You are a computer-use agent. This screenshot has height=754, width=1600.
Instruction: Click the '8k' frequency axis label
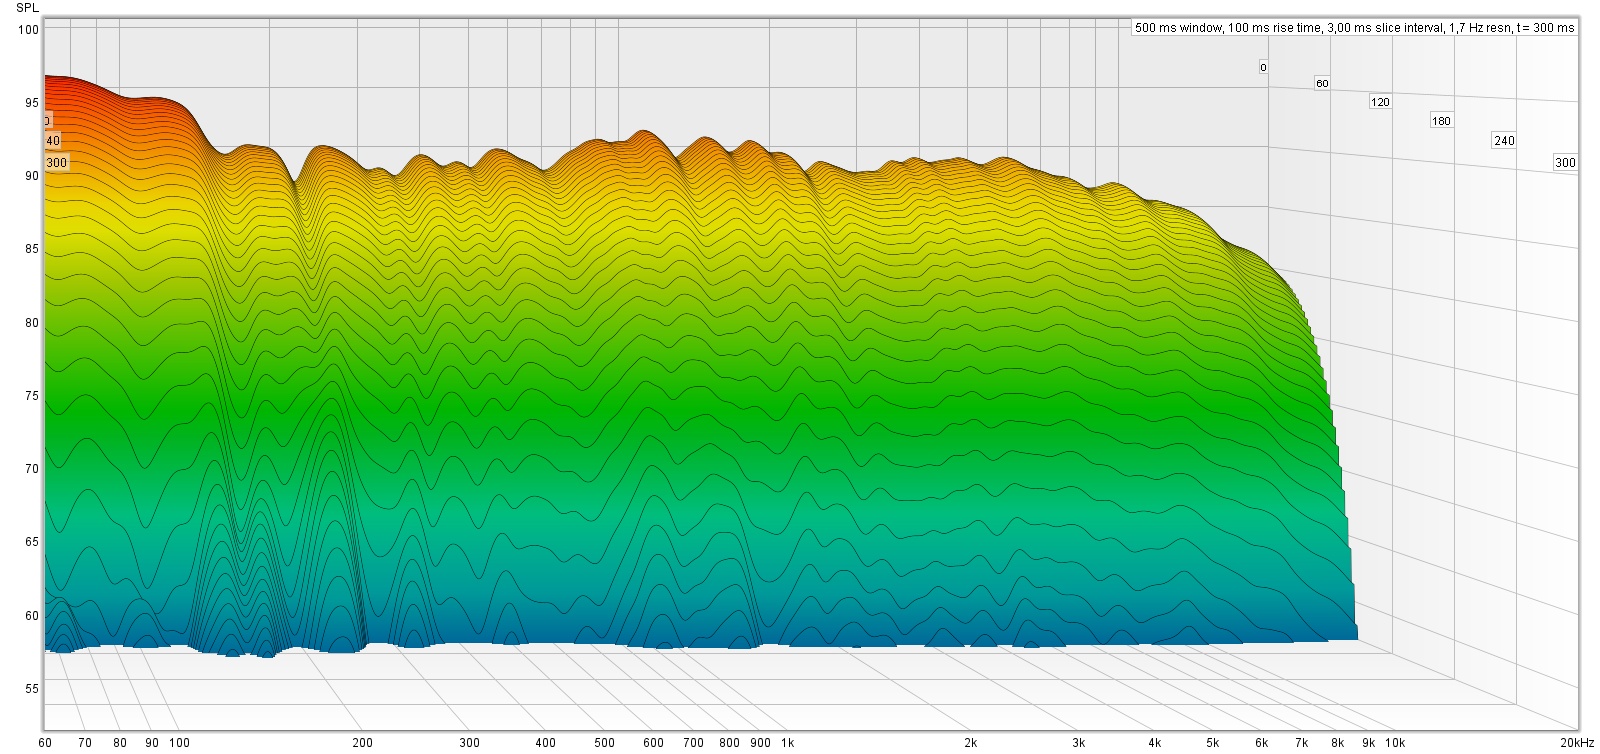click(x=1338, y=743)
